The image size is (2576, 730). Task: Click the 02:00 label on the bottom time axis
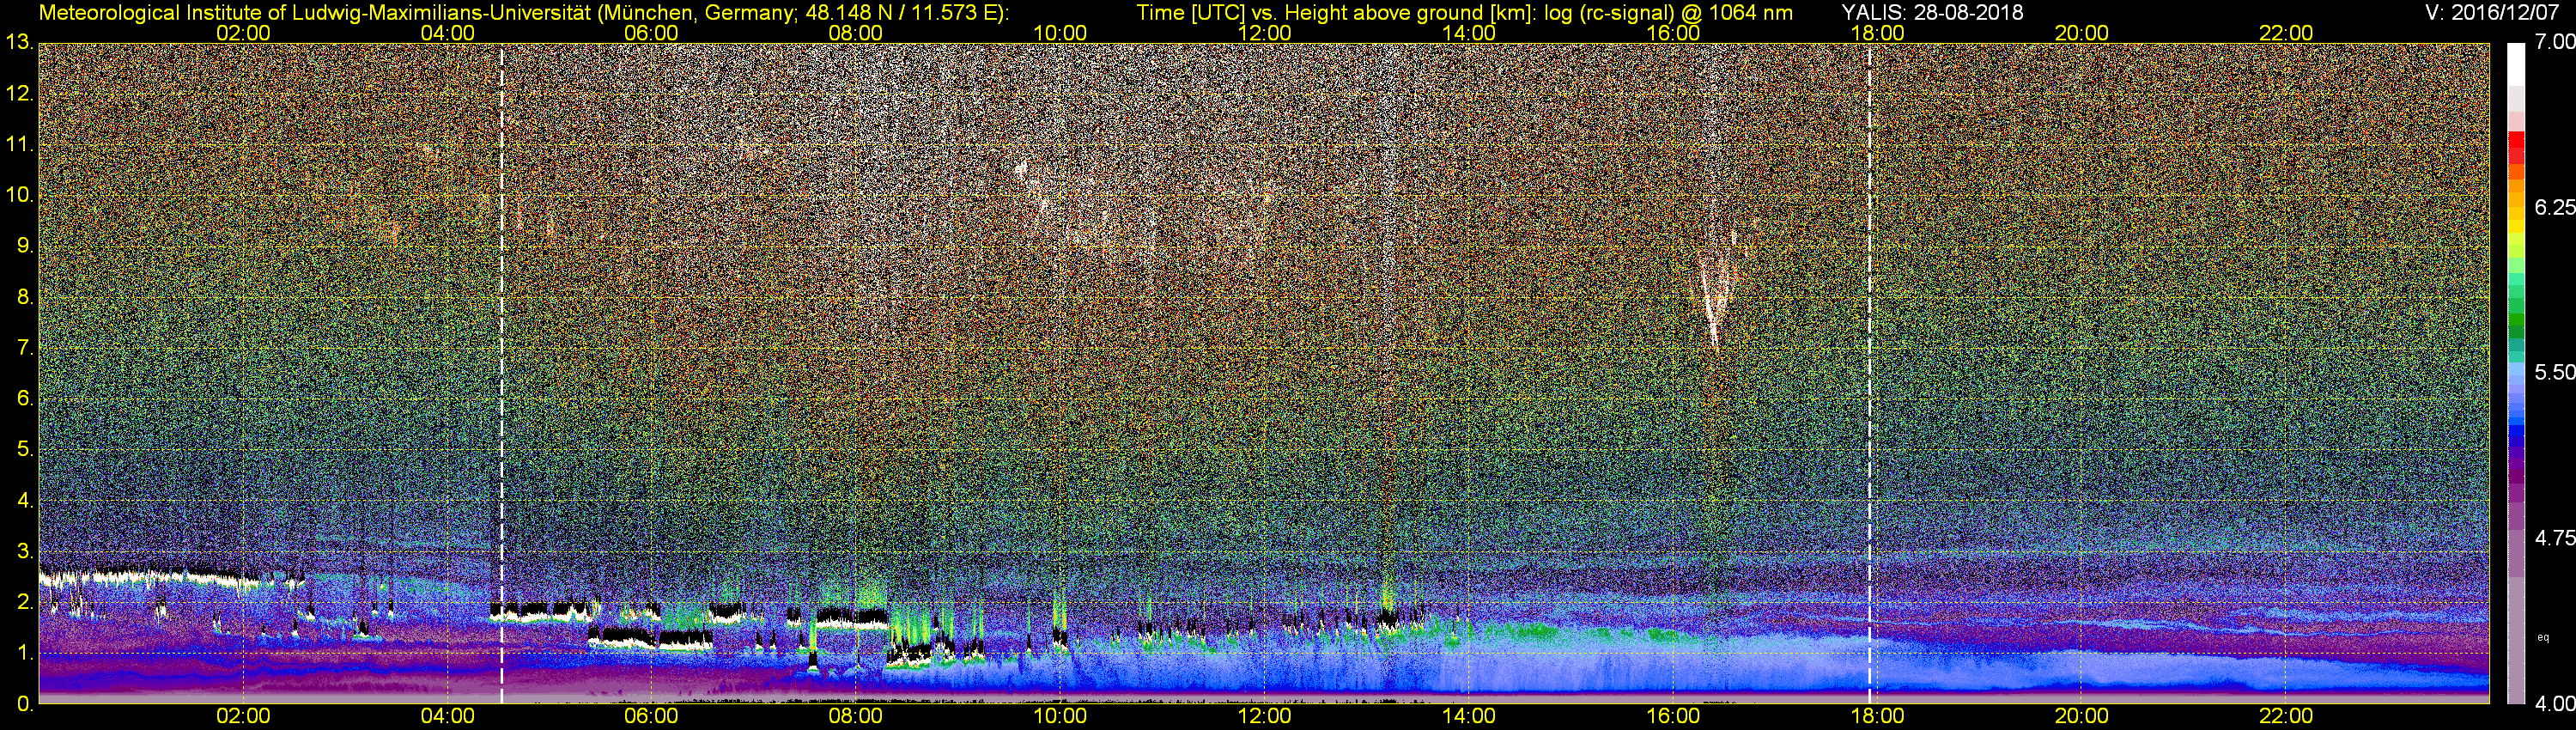[x=243, y=716]
